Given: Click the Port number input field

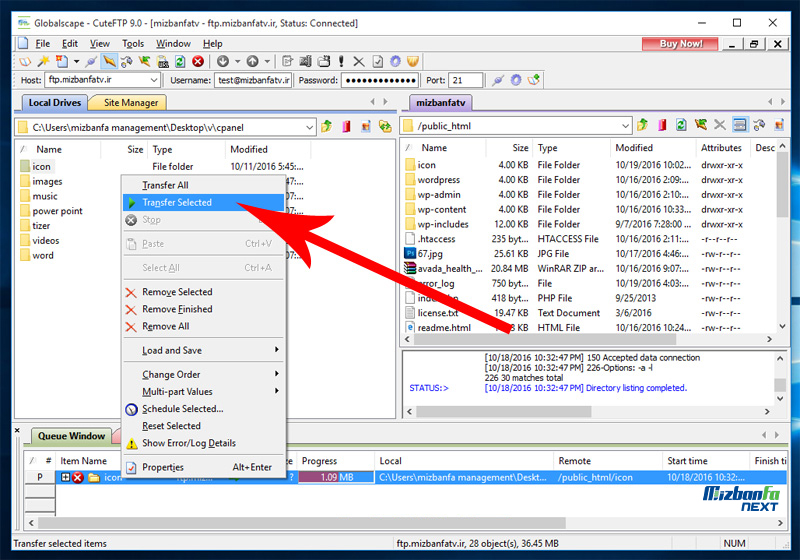Looking at the screenshot, I should 466,80.
